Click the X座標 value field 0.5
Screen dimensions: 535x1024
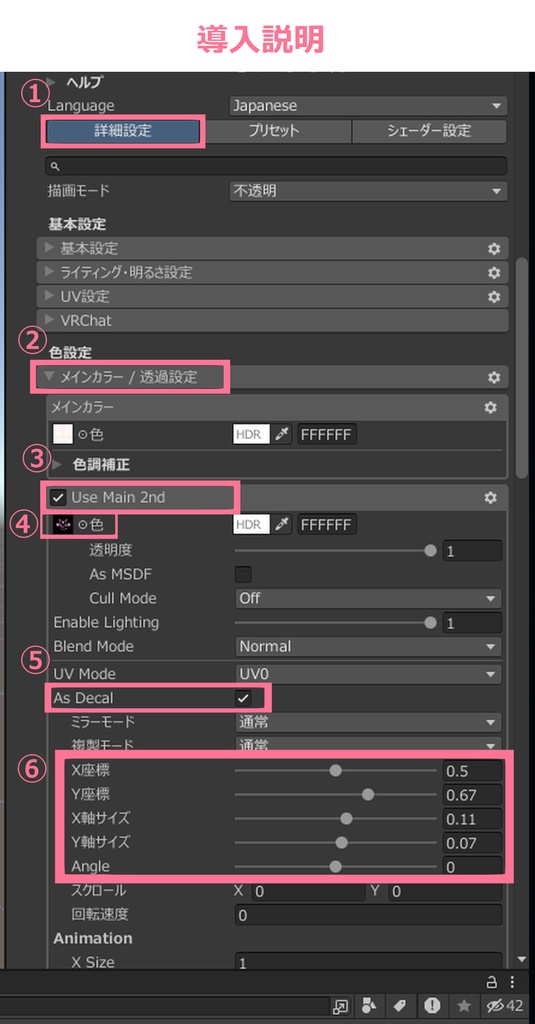click(472, 771)
